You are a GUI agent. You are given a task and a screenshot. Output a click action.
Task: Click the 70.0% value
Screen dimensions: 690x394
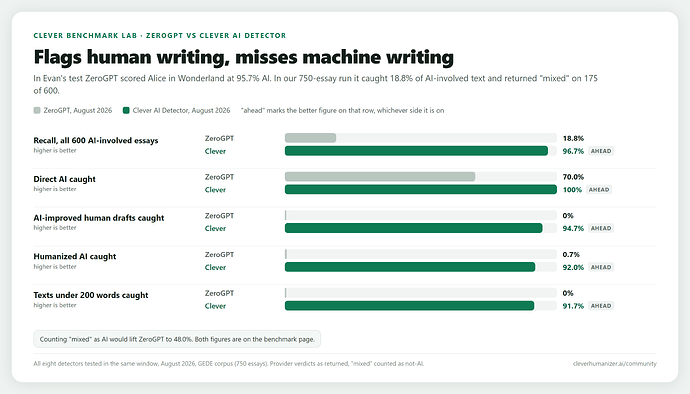pos(573,177)
